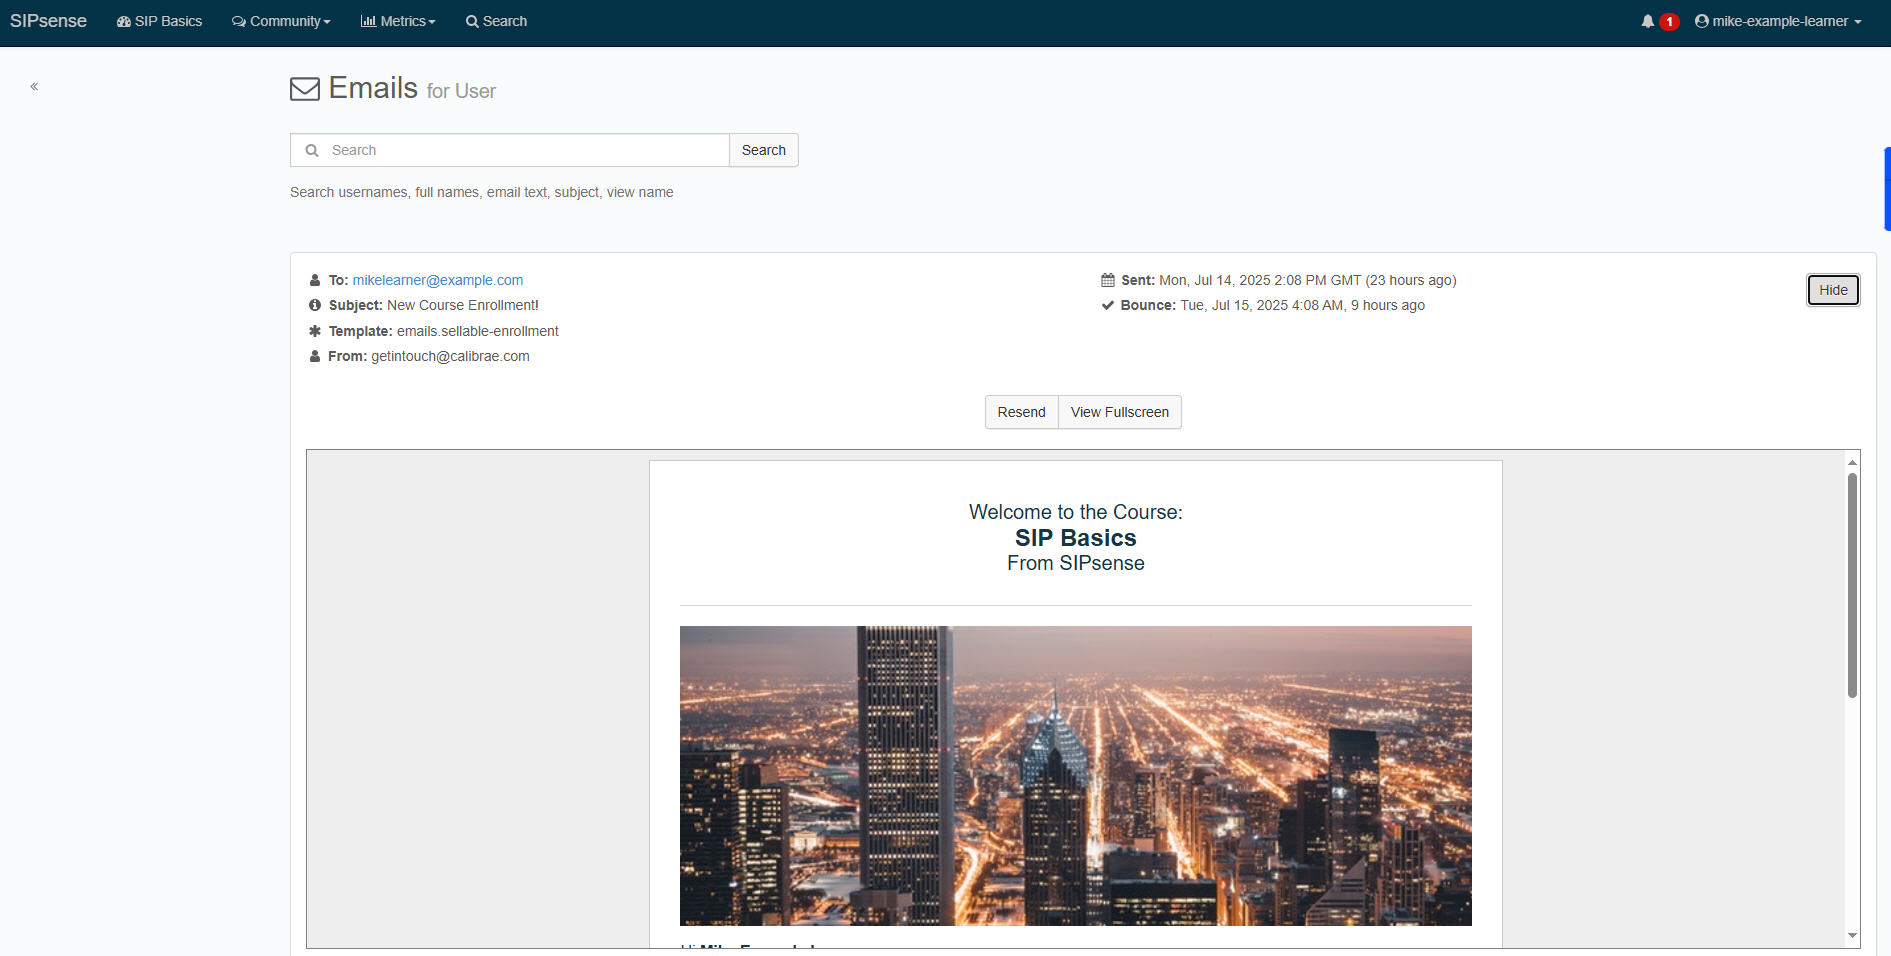Viewport: 1891px width, 956px height.
Task: Click the Bounce timestamp 'Tue, Jul 15, 2025' text
Action: (x=1234, y=305)
